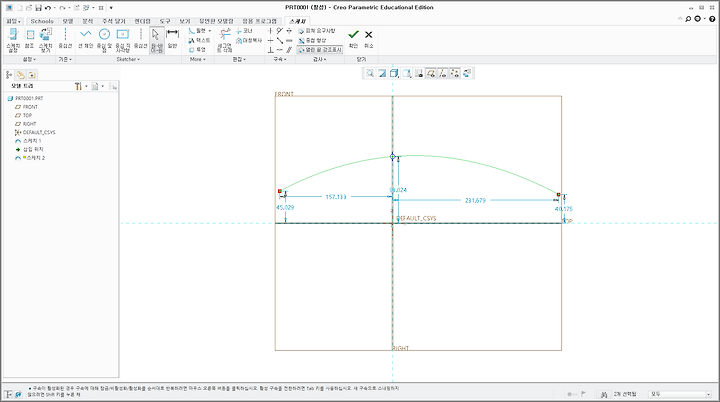
Task: Switch to the 렌더링 tab
Action: [x=142, y=21]
